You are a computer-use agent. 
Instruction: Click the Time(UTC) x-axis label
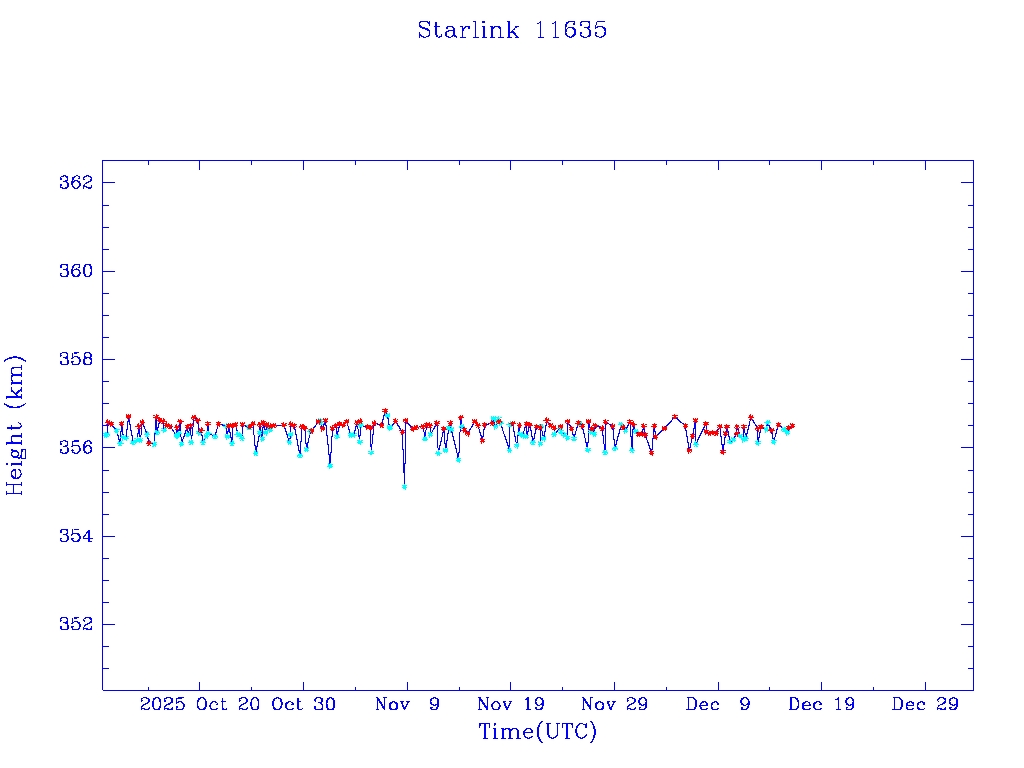(537, 732)
